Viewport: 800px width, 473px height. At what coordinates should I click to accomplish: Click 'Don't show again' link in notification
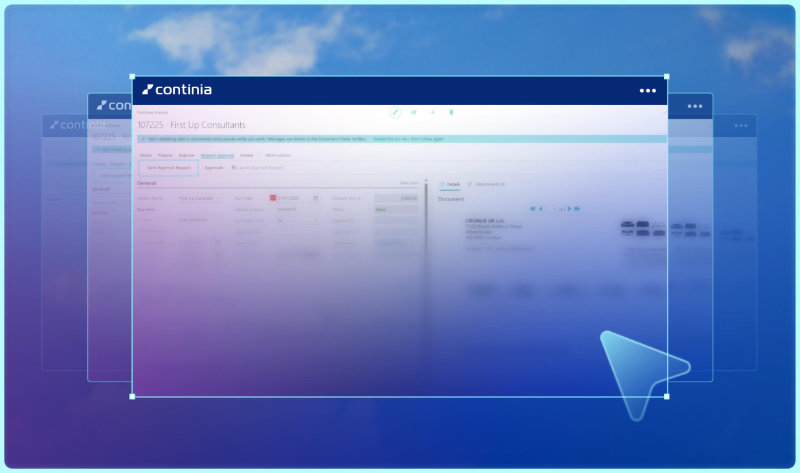(427, 139)
